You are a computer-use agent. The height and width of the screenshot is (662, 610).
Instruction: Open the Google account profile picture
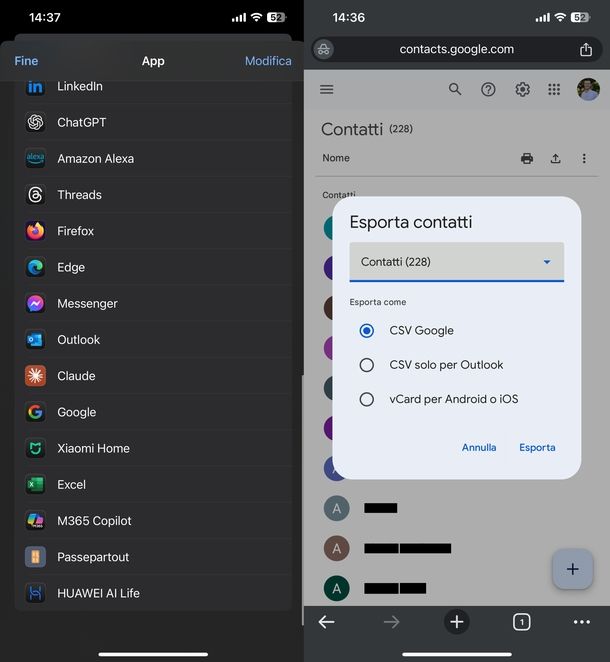(588, 90)
